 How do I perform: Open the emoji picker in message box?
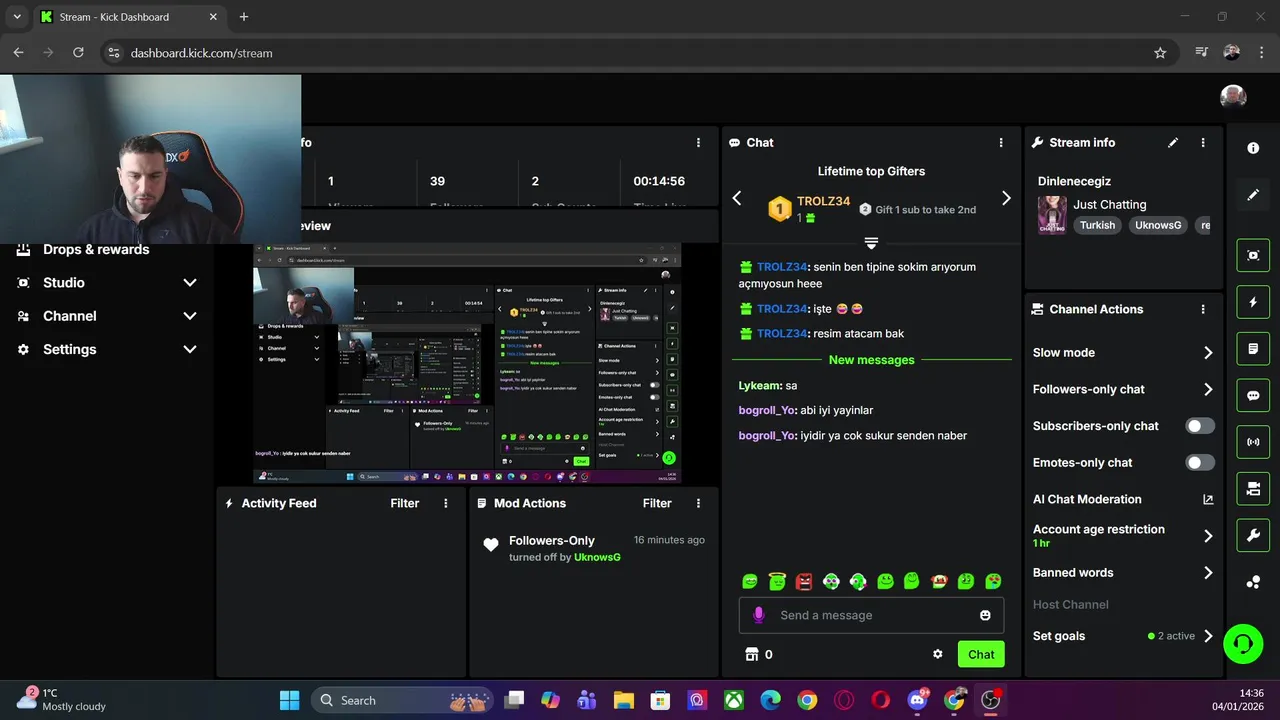coord(985,615)
